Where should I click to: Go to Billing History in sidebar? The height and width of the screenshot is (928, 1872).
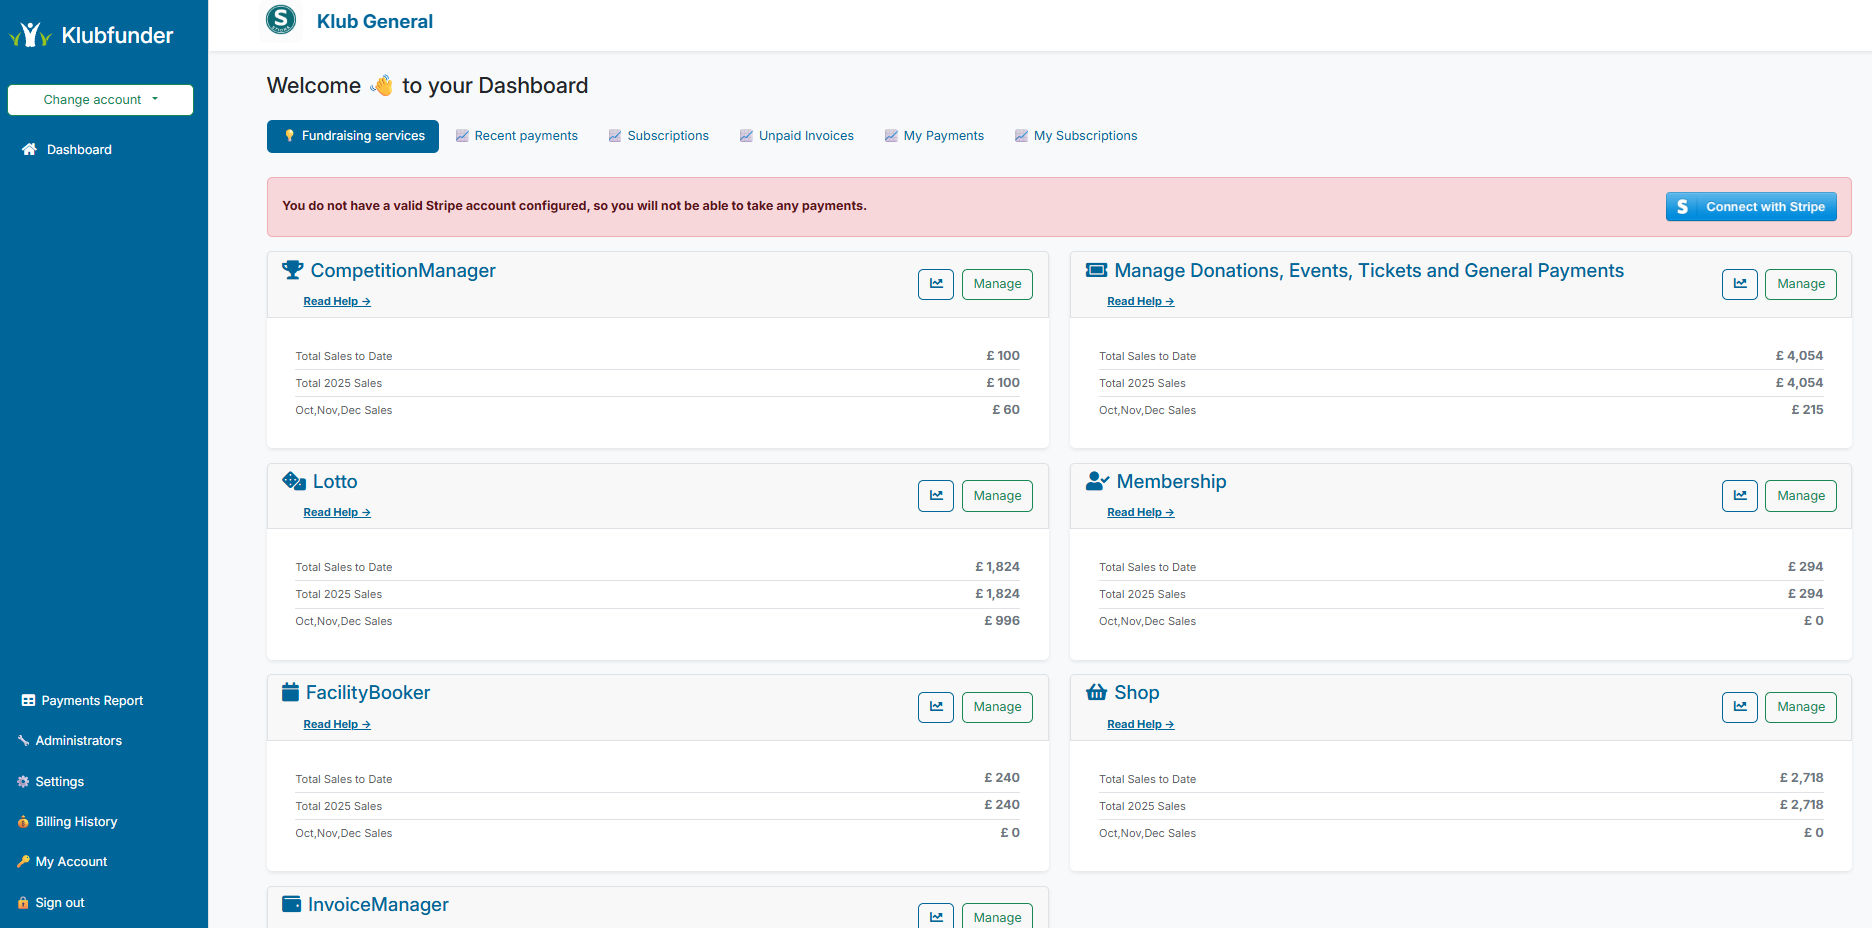[x=76, y=822]
